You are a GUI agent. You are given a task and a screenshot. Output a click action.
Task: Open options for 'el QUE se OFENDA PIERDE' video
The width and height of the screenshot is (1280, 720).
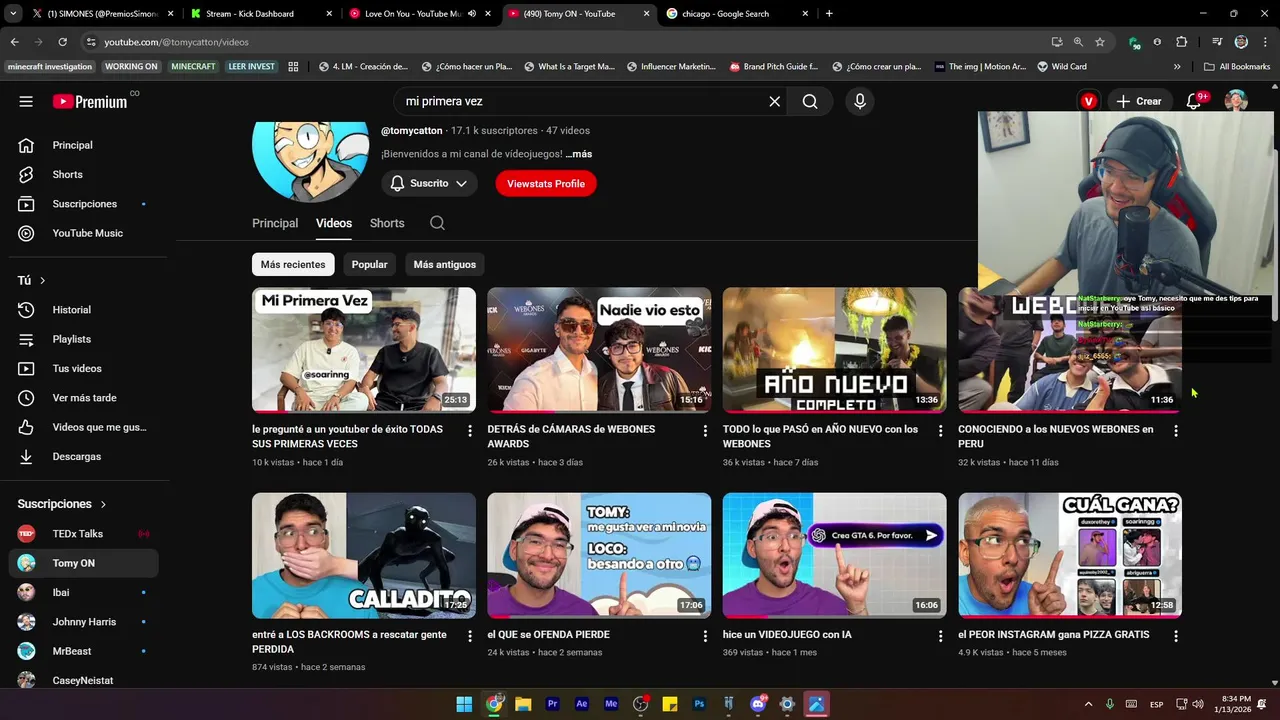[705, 636]
